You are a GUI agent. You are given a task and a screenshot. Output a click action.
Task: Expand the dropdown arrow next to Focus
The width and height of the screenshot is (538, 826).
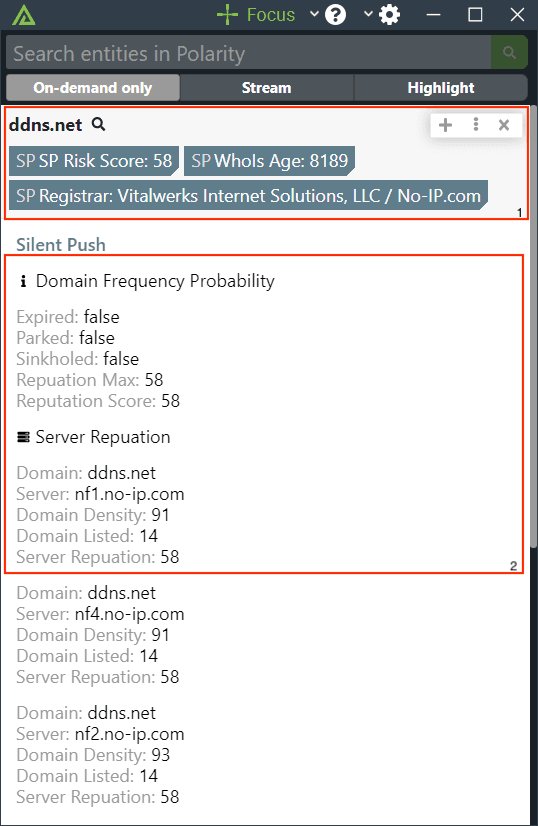[x=314, y=14]
